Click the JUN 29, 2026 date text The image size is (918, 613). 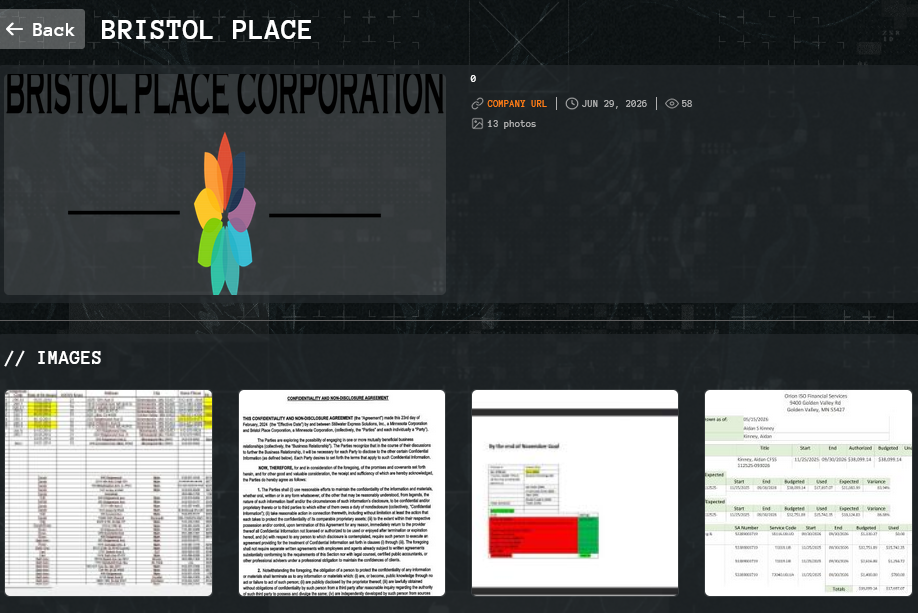(x=614, y=104)
